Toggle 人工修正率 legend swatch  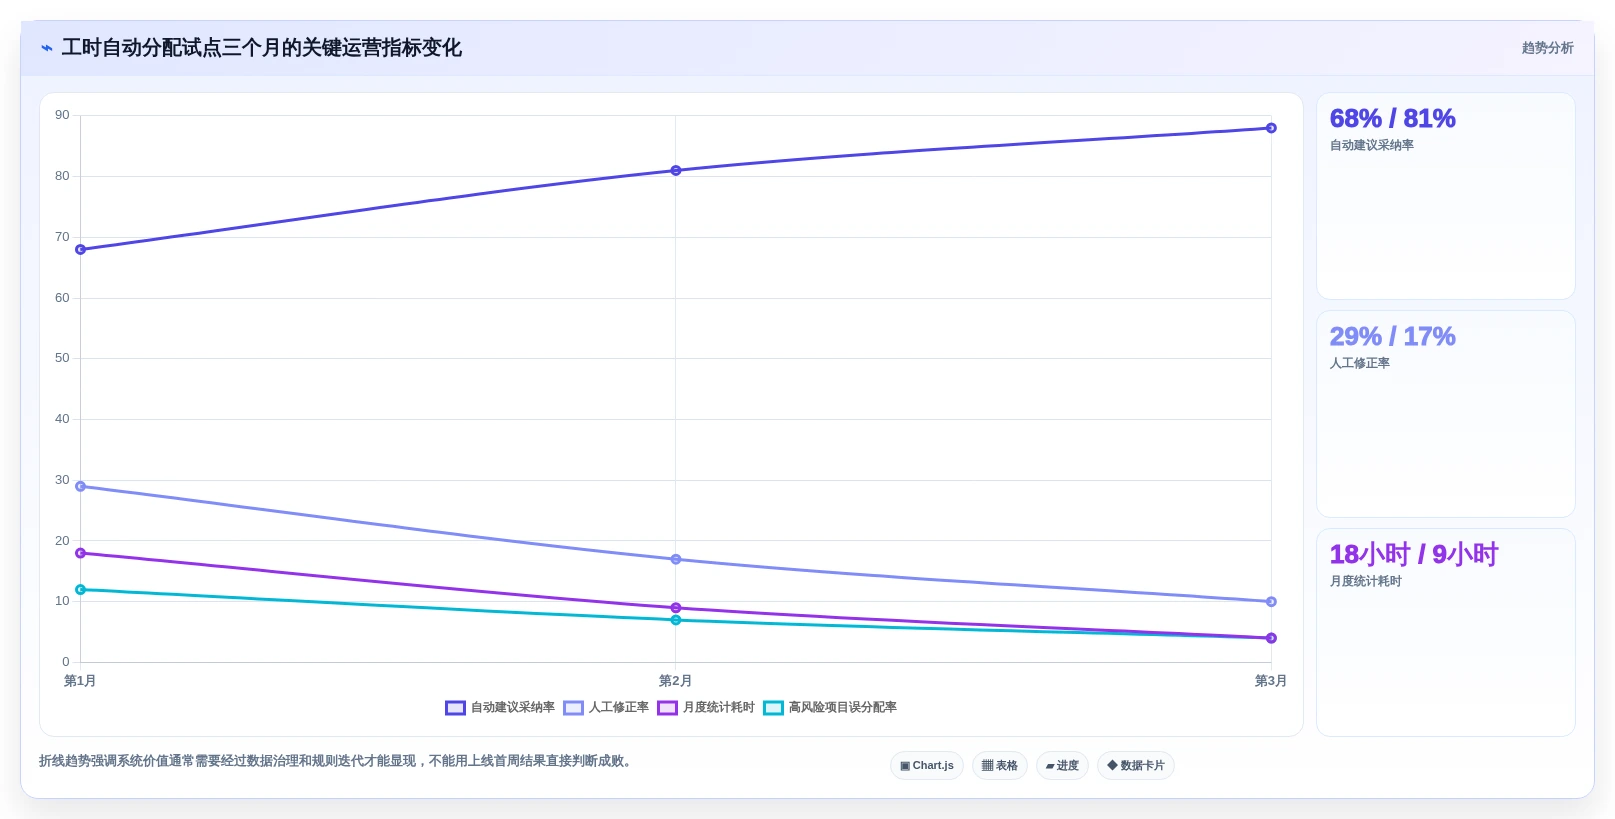pyautogui.click(x=573, y=708)
